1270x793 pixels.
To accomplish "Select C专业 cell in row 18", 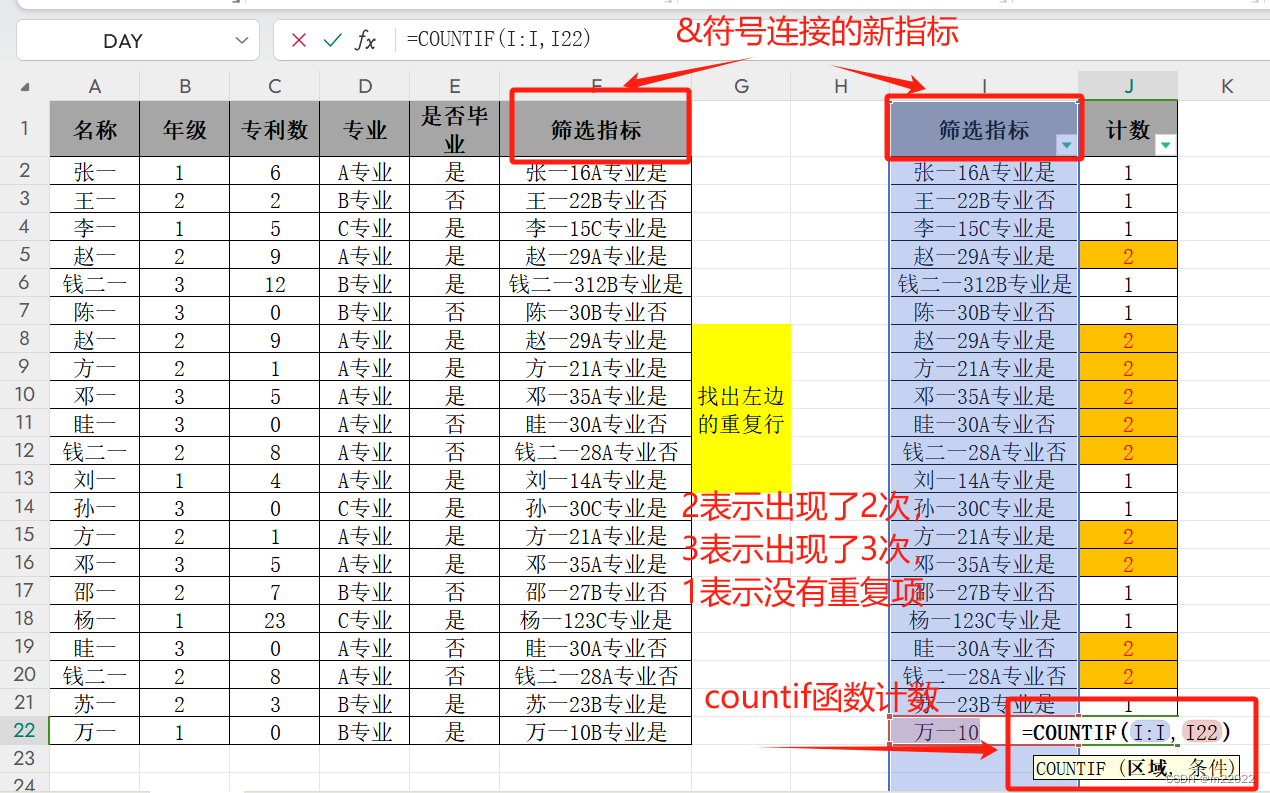I will (365, 619).
